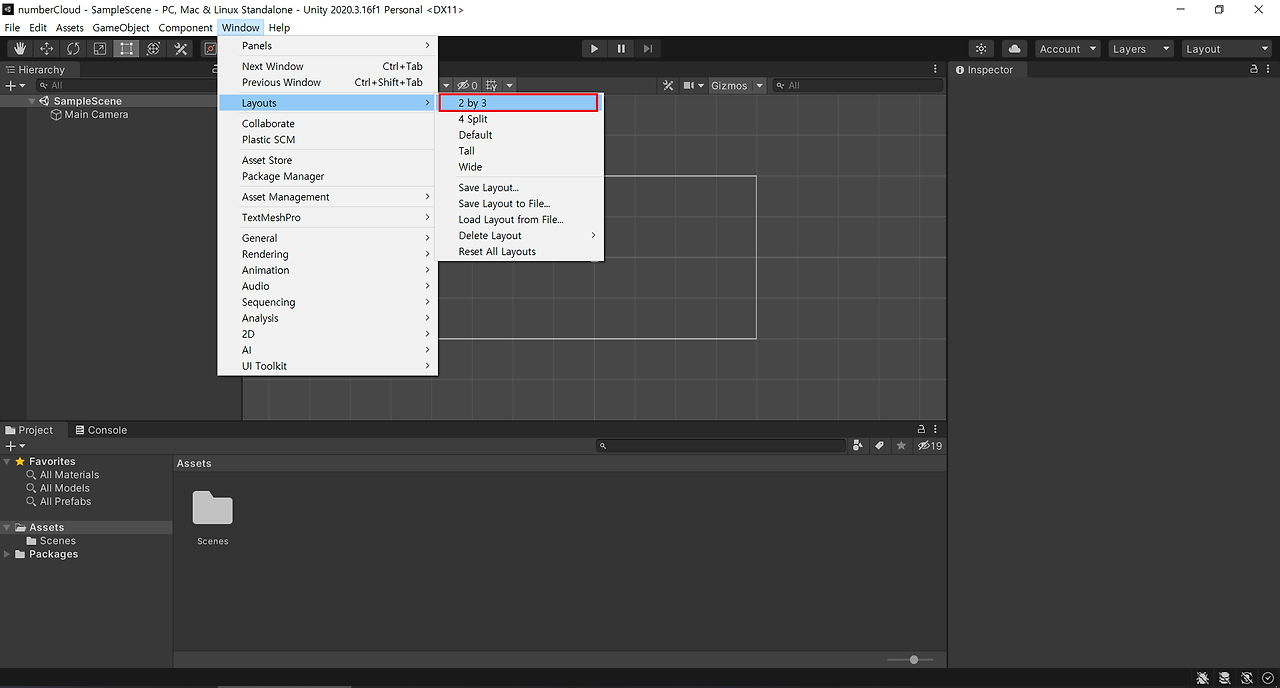Viewport: 1280px width, 688px height.
Task: Lock the Inspector panel
Action: pyautogui.click(x=1254, y=69)
